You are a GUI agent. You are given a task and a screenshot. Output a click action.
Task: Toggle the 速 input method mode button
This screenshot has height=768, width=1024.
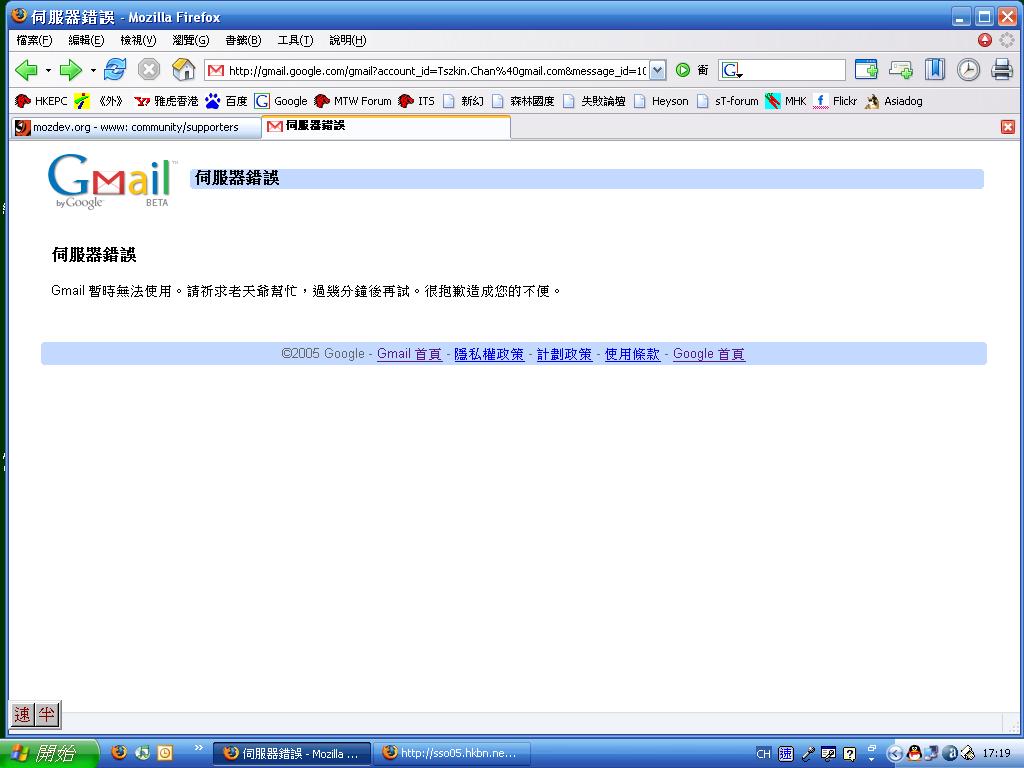point(22,714)
